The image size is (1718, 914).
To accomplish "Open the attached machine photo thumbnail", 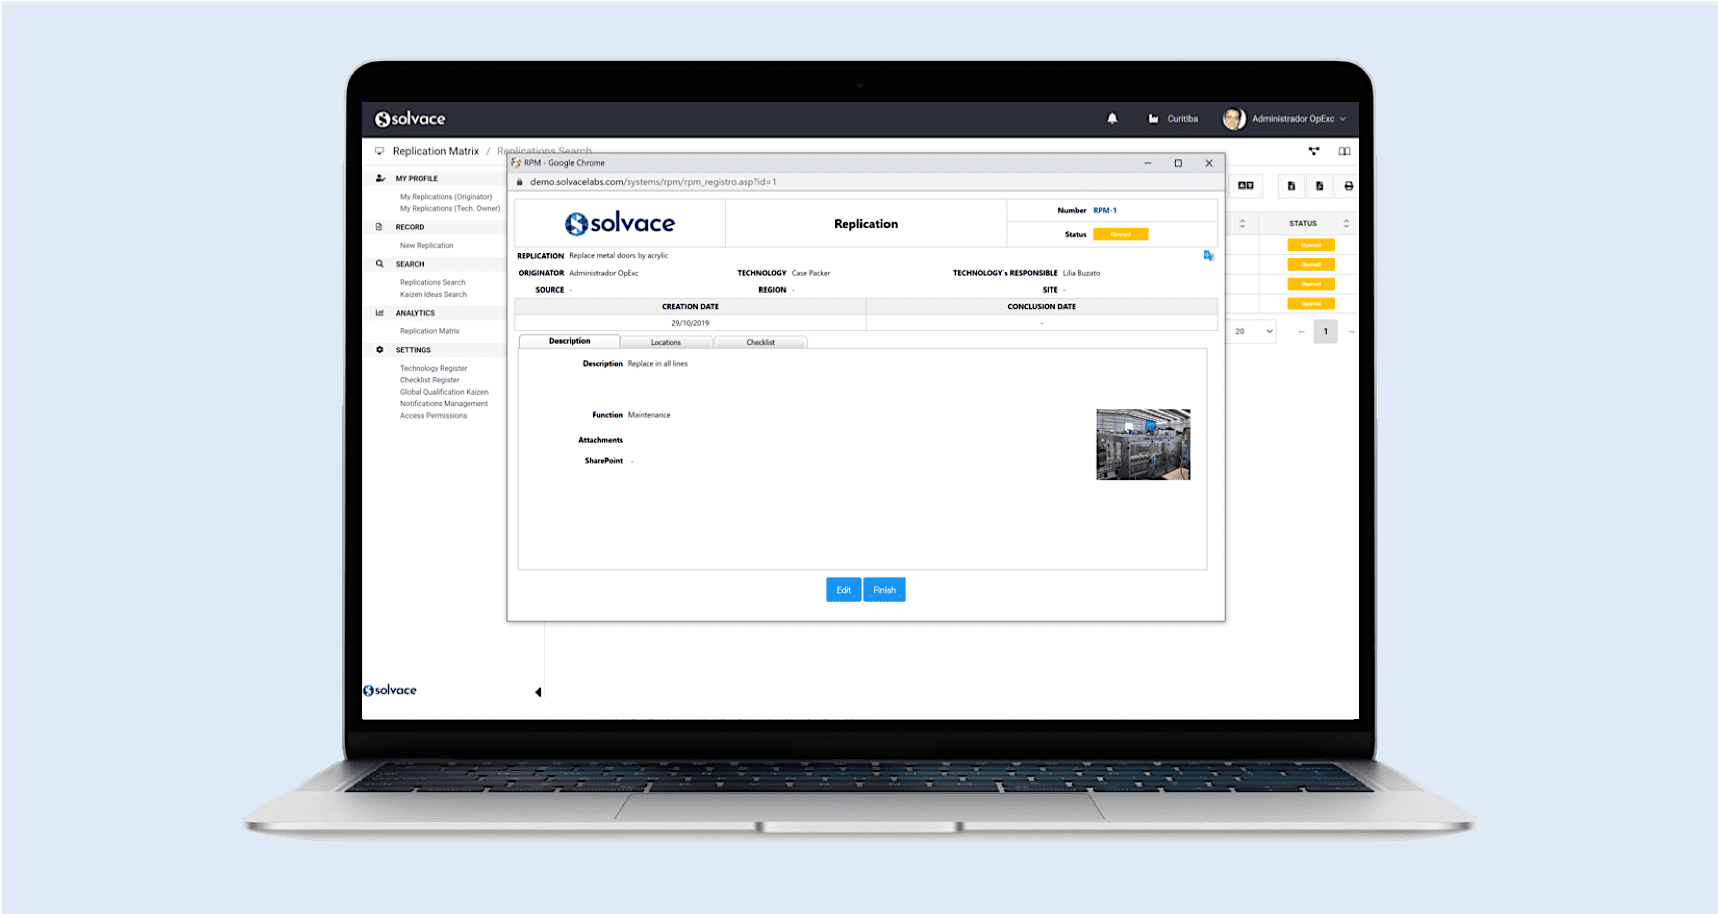I will click(1143, 444).
